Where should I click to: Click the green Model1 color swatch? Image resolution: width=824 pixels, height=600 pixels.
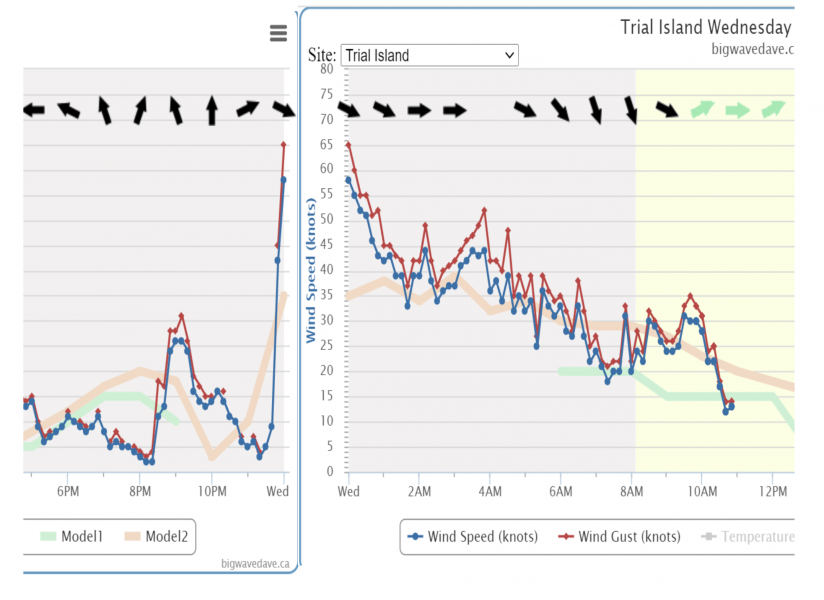[48, 537]
